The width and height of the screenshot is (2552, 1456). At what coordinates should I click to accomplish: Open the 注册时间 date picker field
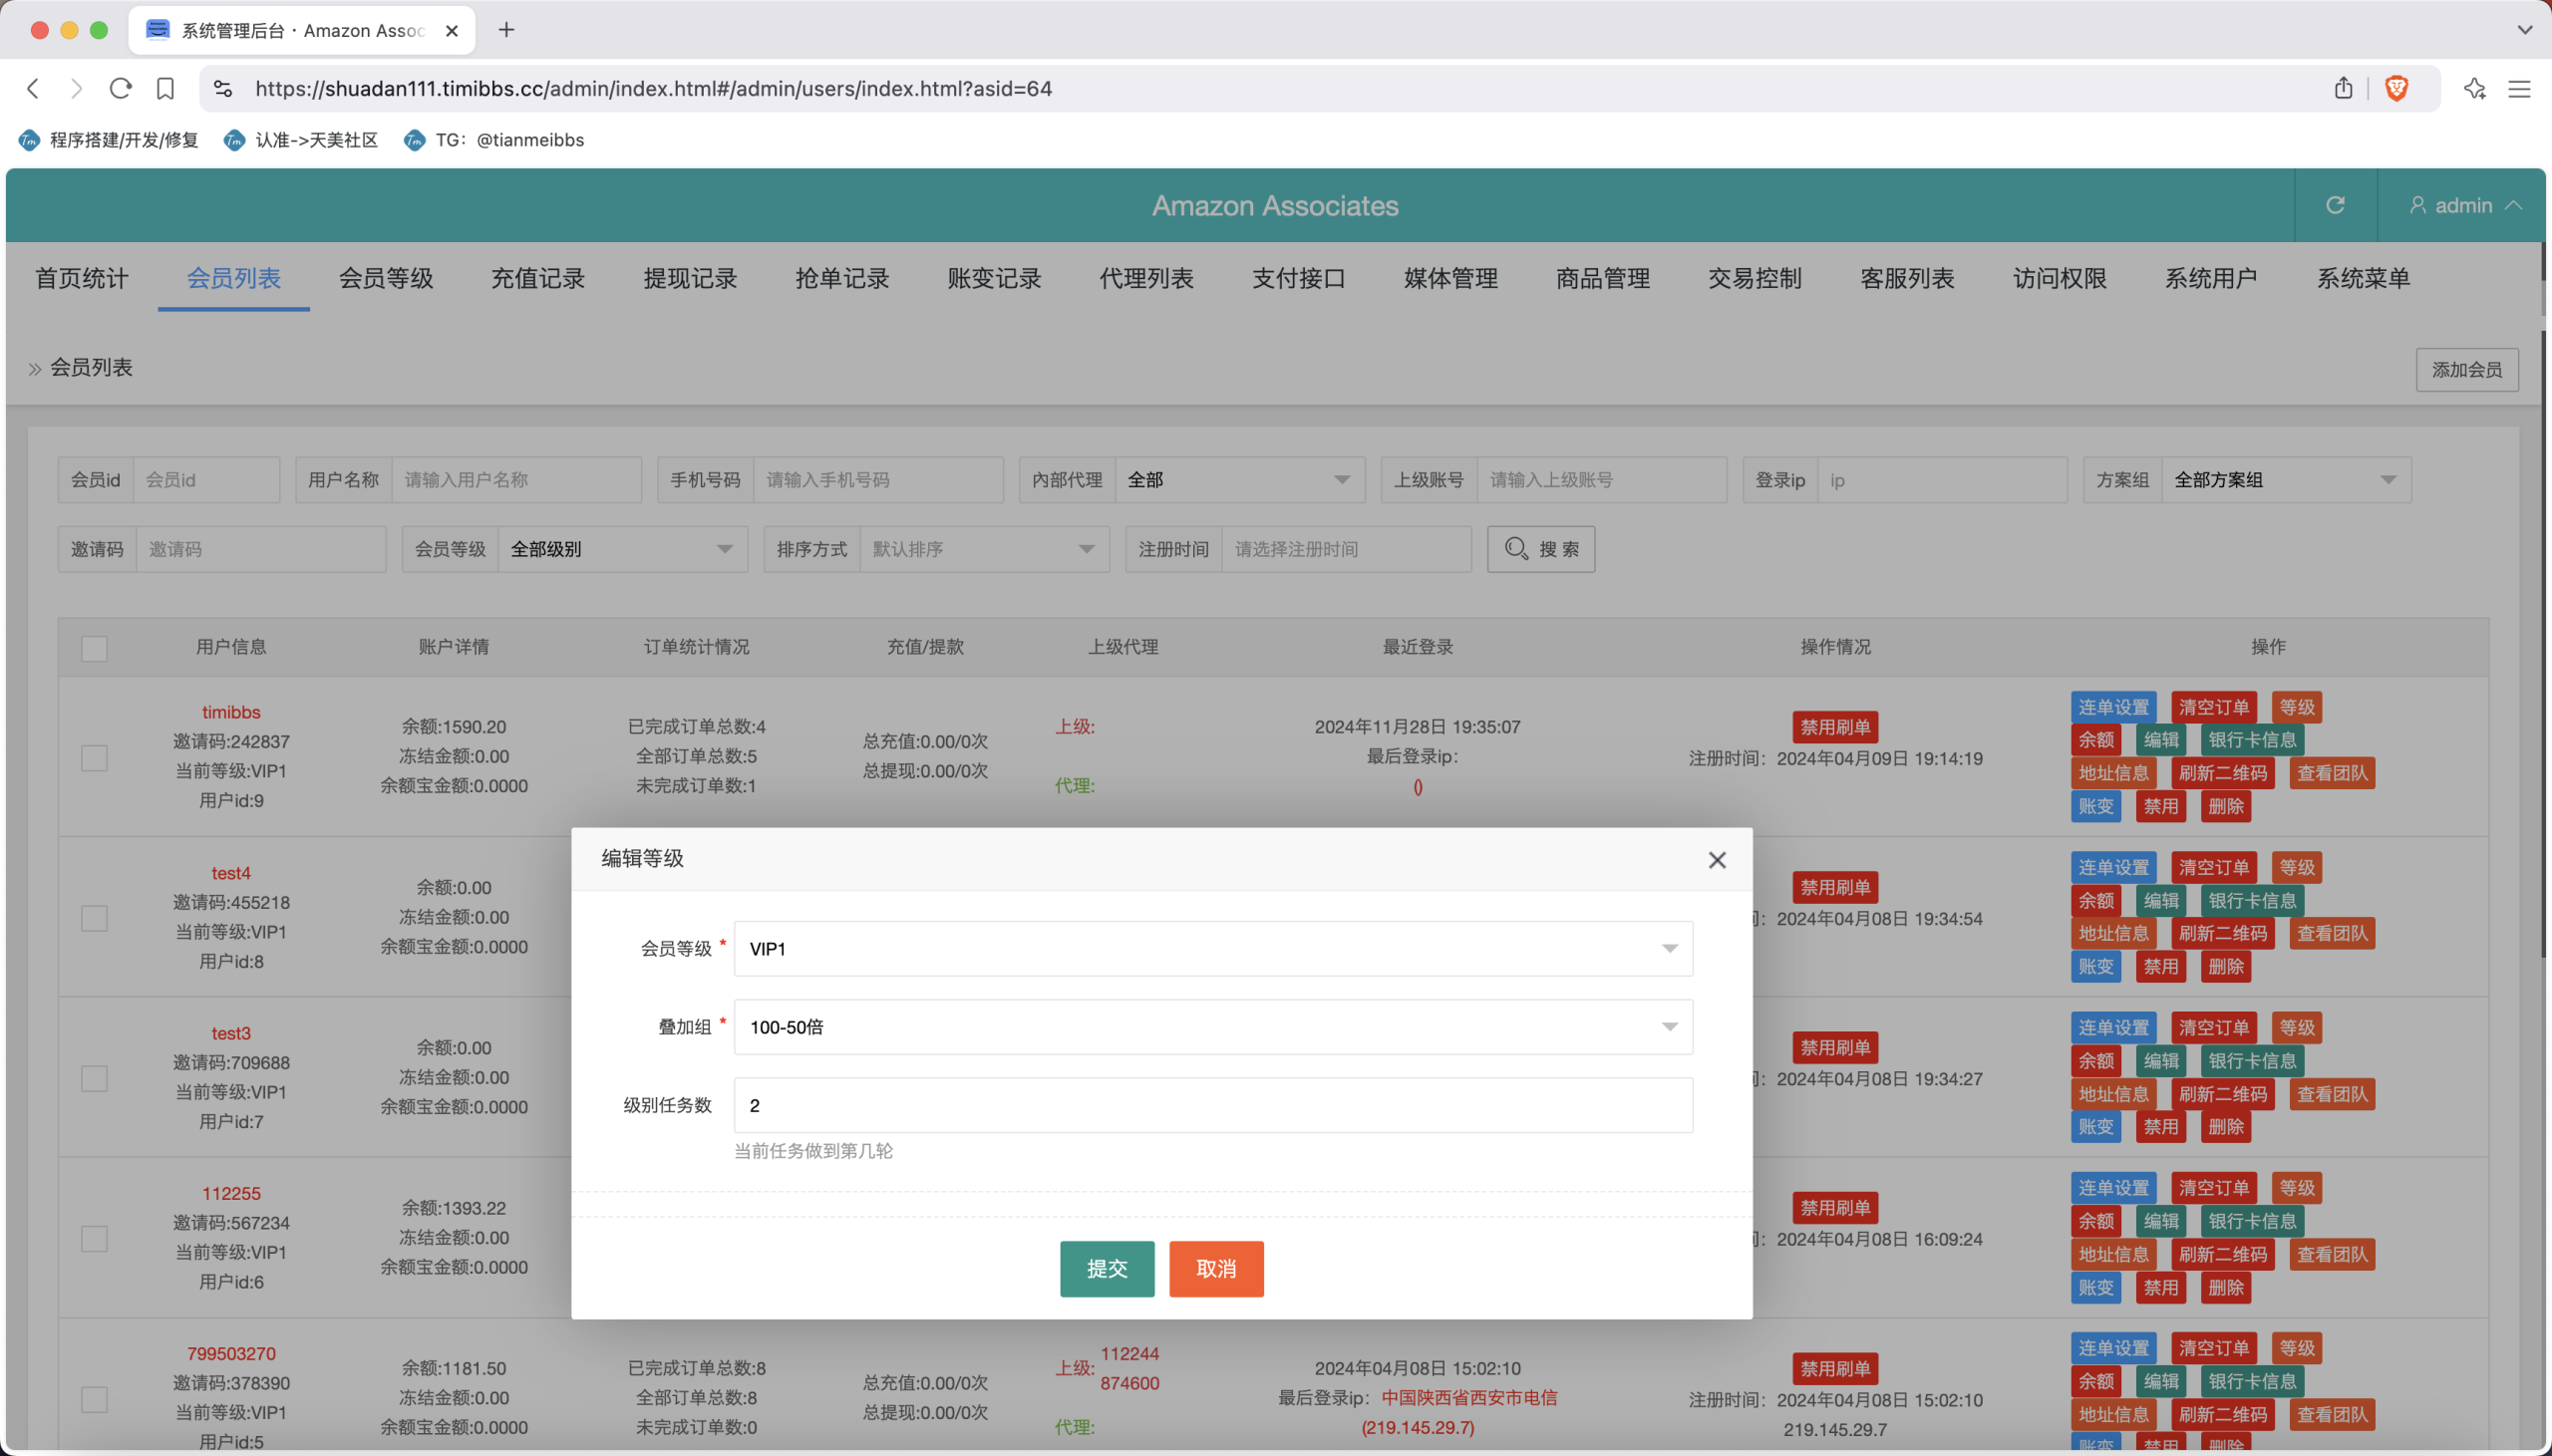(1346, 549)
